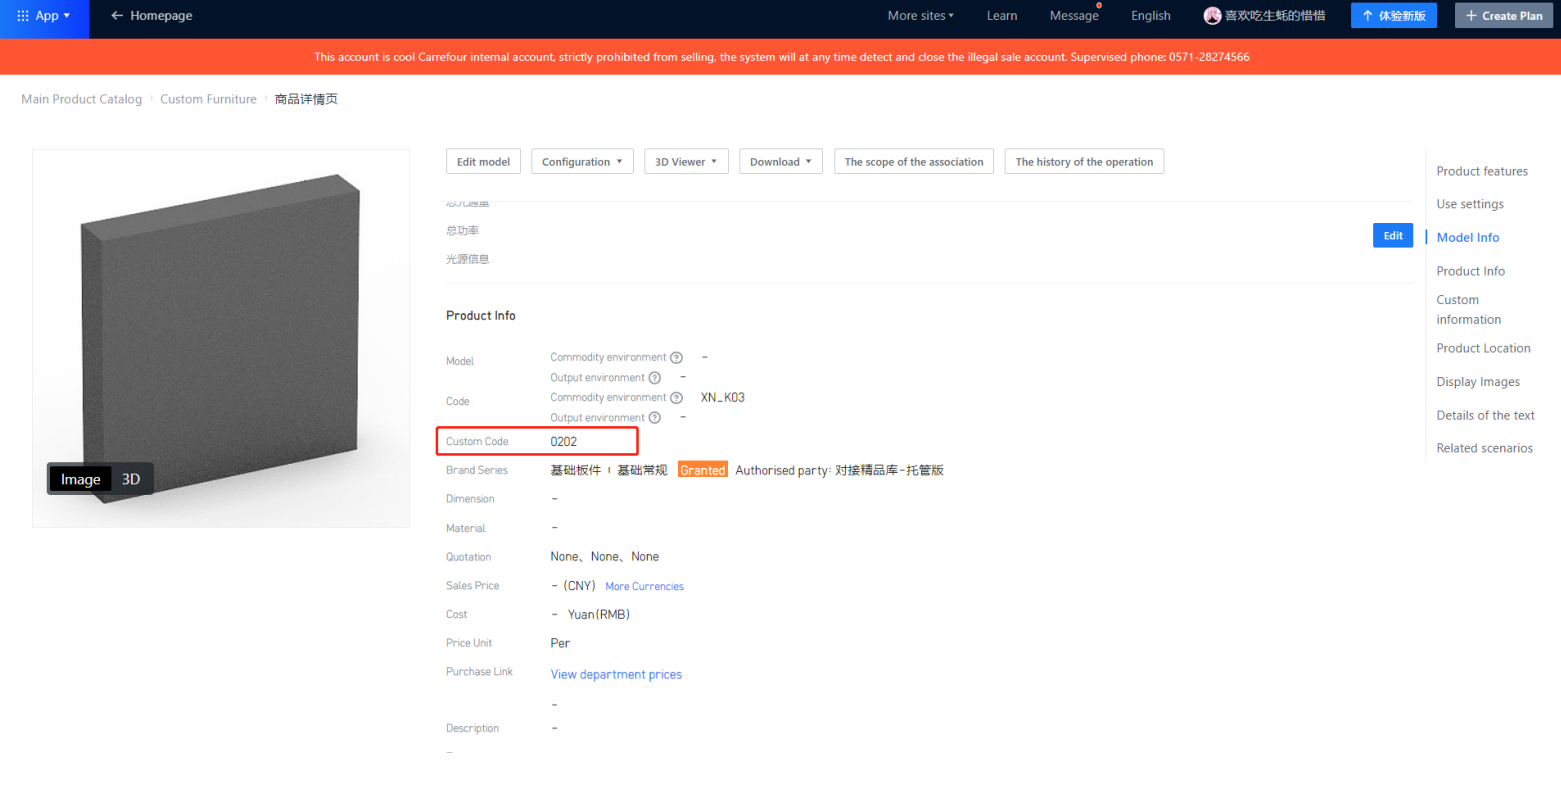Expand the Configuration dropdown
The height and width of the screenshot is (797, 1561).
(x=582, y=162)
